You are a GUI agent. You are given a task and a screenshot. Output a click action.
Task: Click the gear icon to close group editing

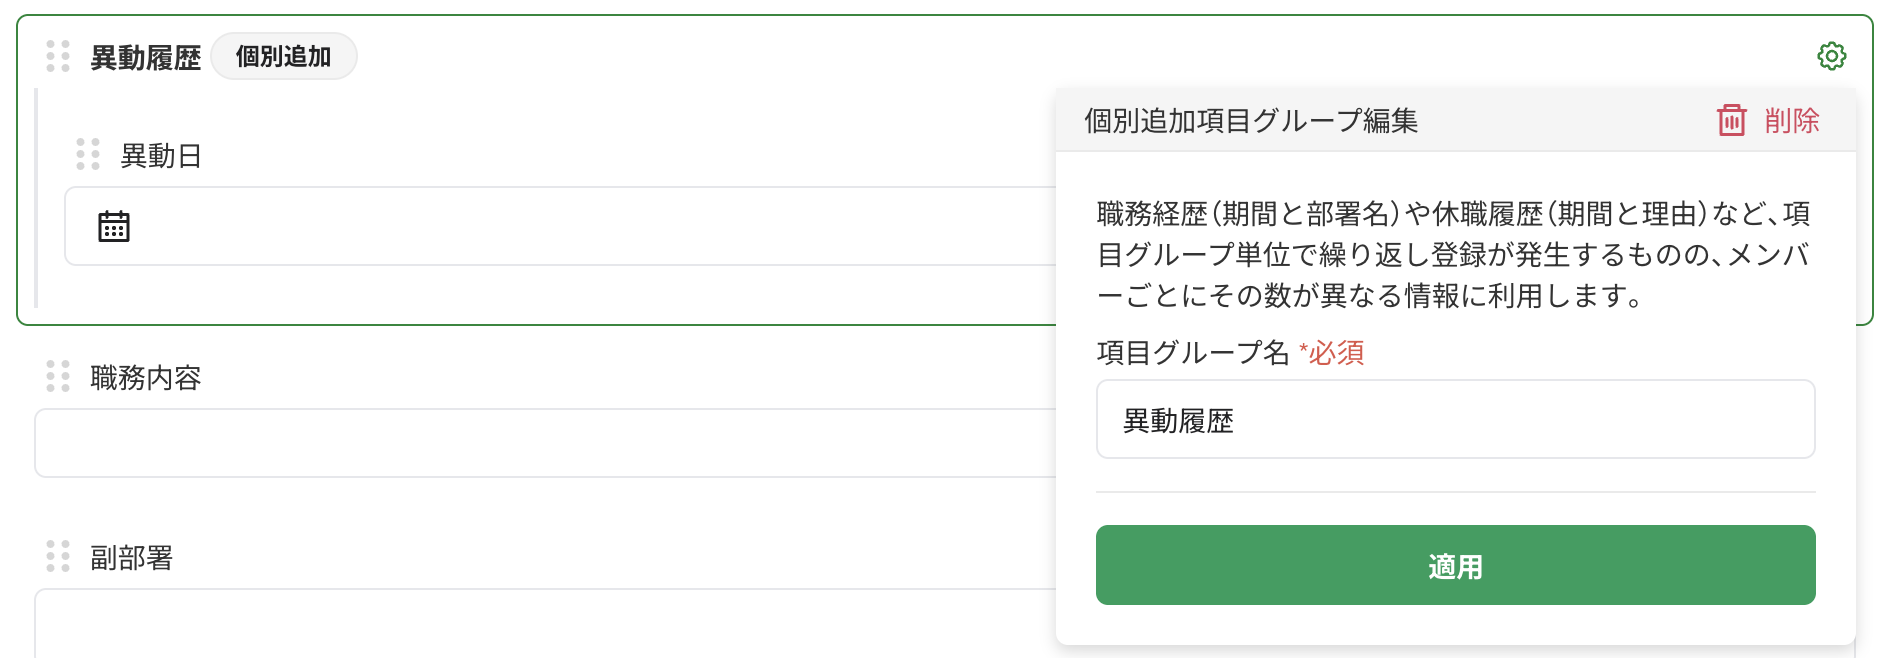pos(1833,56)
